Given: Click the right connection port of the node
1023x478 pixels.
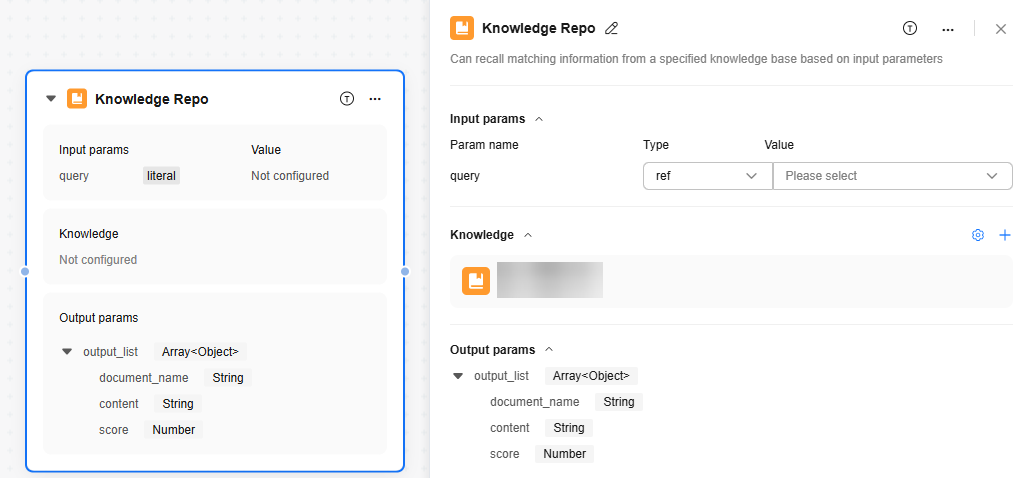Looking at the screenshot, I should coord(405,271).
